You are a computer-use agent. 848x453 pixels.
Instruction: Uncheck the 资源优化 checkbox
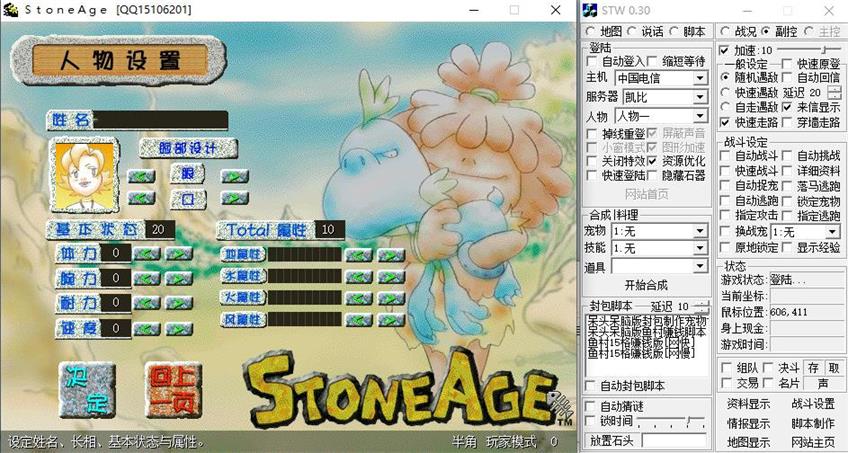[x=653, y=160]
